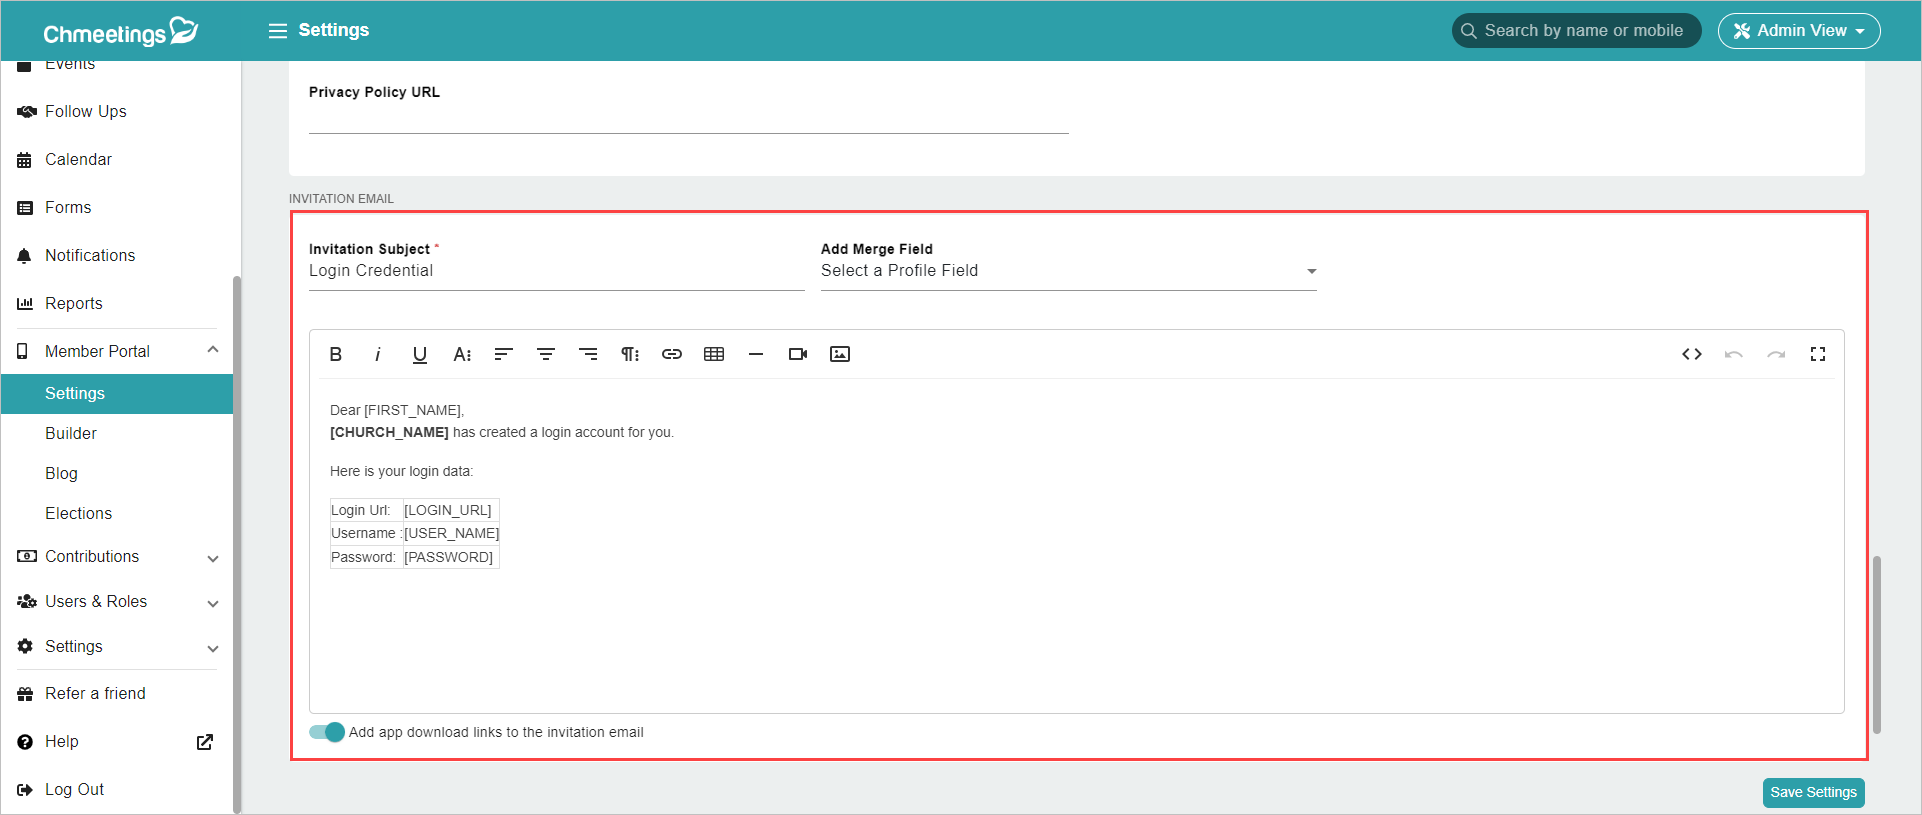This screenshot has width=1922, height=815.
Task: Click the Invitation Subject field
Action: pos(556,271)
